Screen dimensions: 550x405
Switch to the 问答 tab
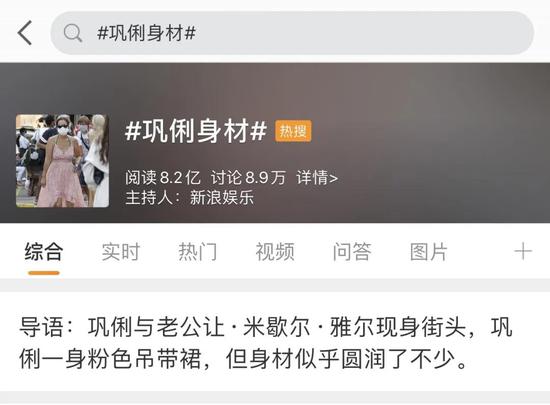[x=352, y=251]
